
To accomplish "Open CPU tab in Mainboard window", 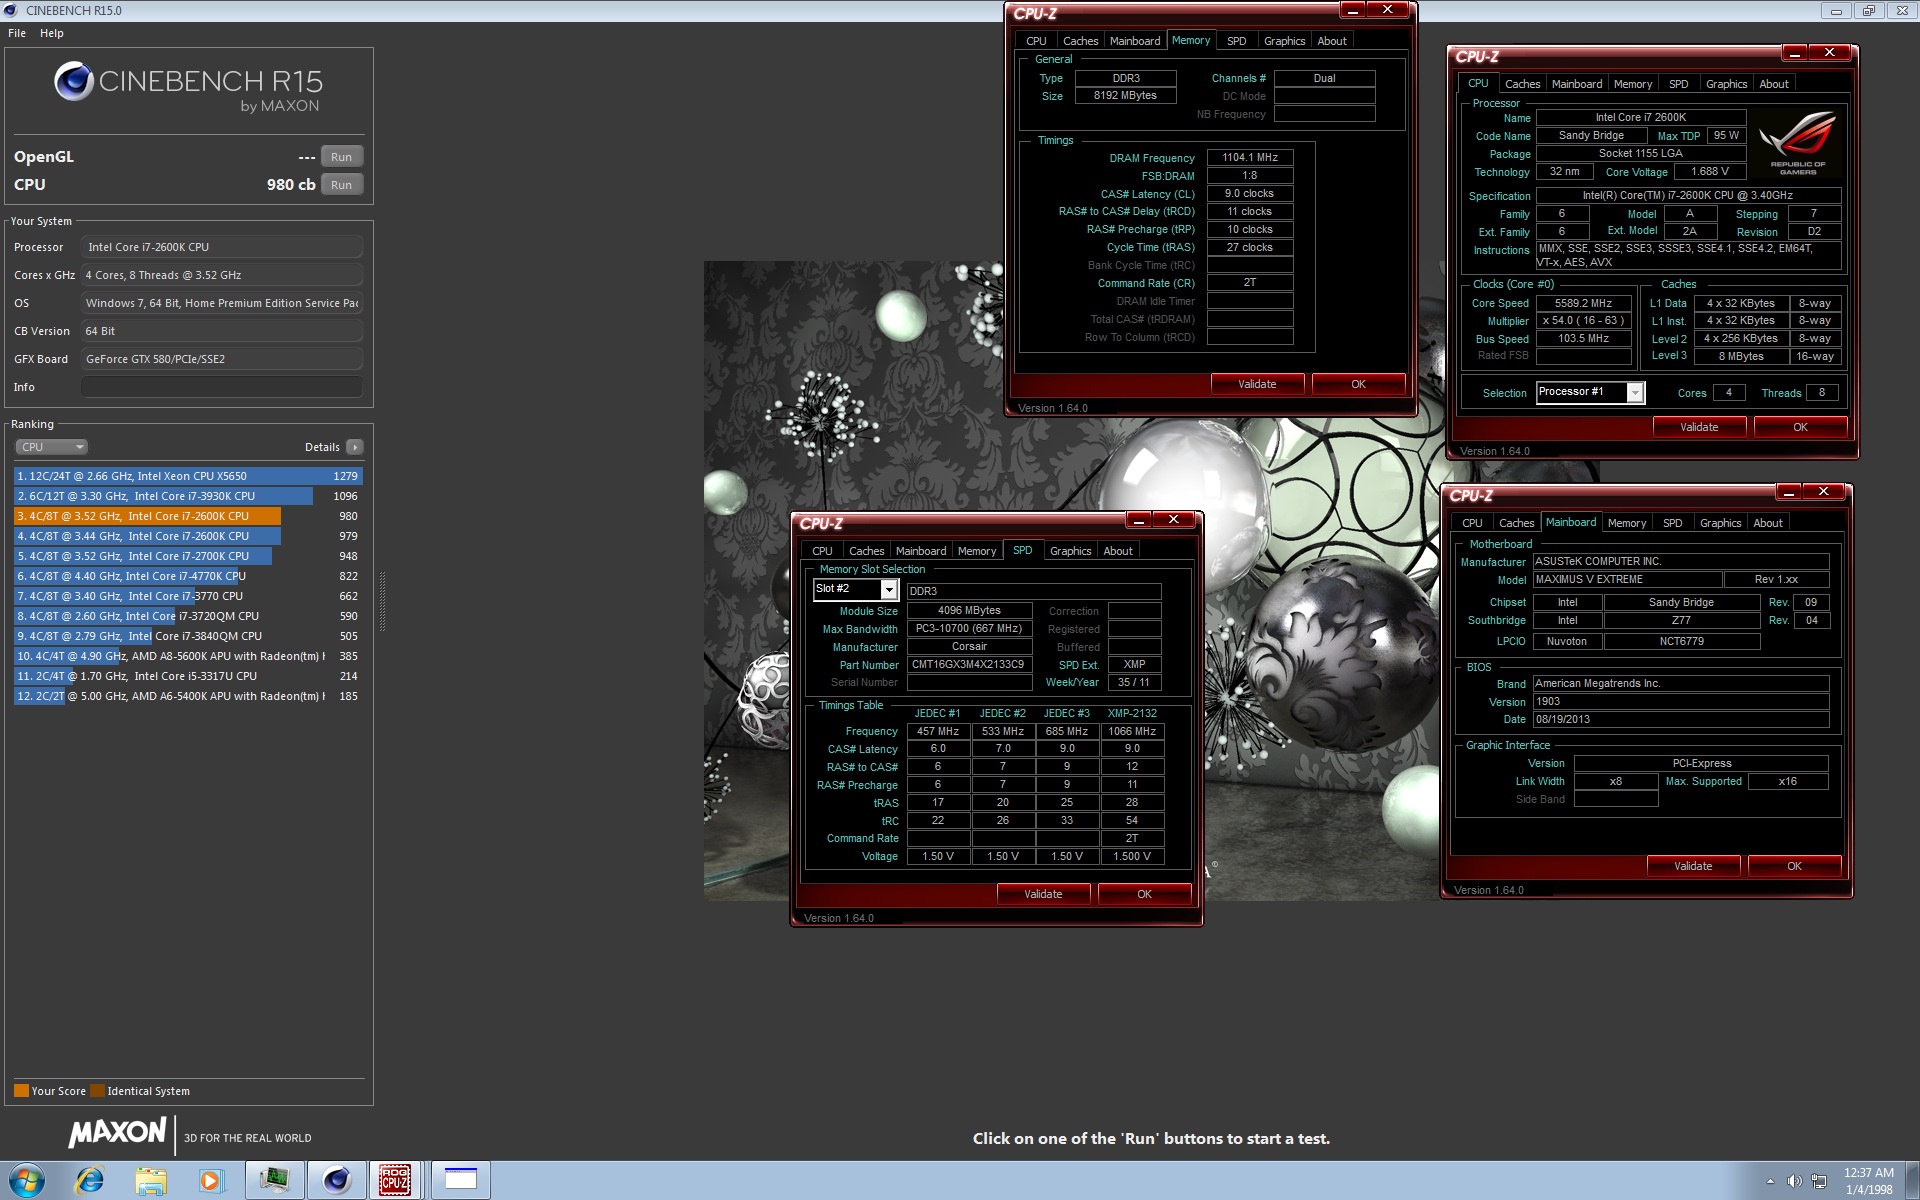I will pyautogui.click(x=1472, y=523).
